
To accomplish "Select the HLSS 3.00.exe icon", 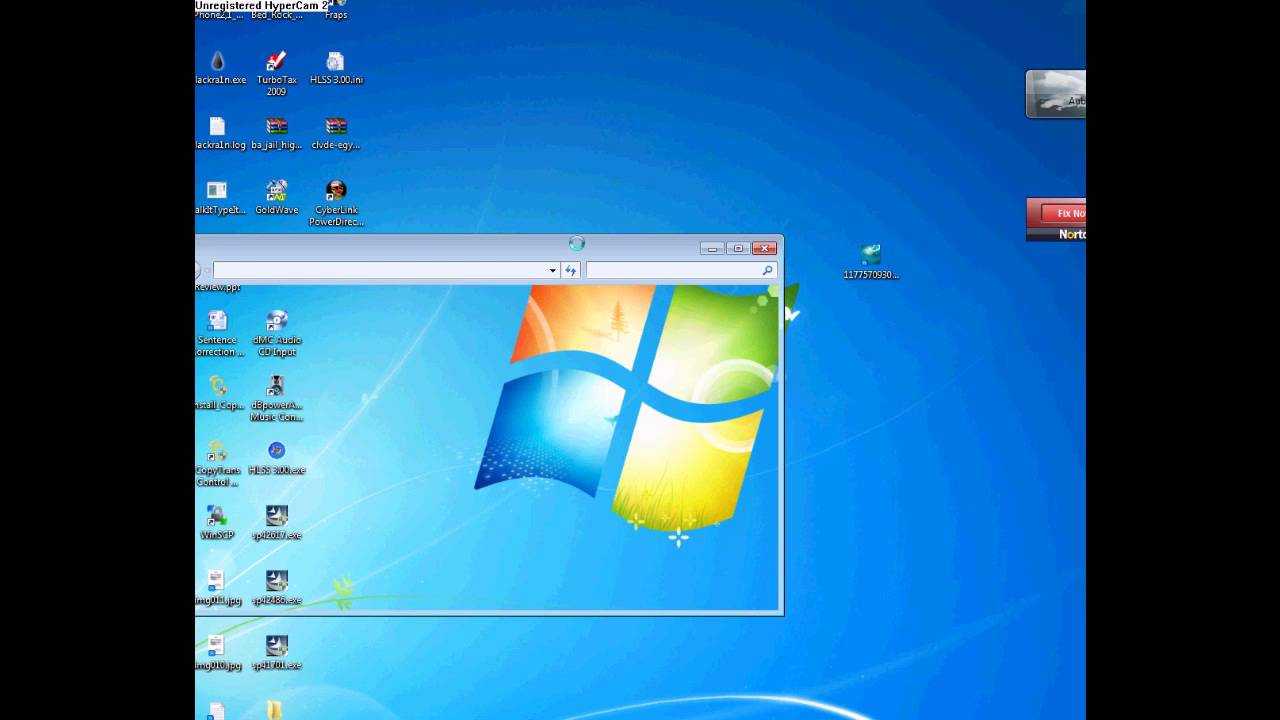I will pos(277,458).
